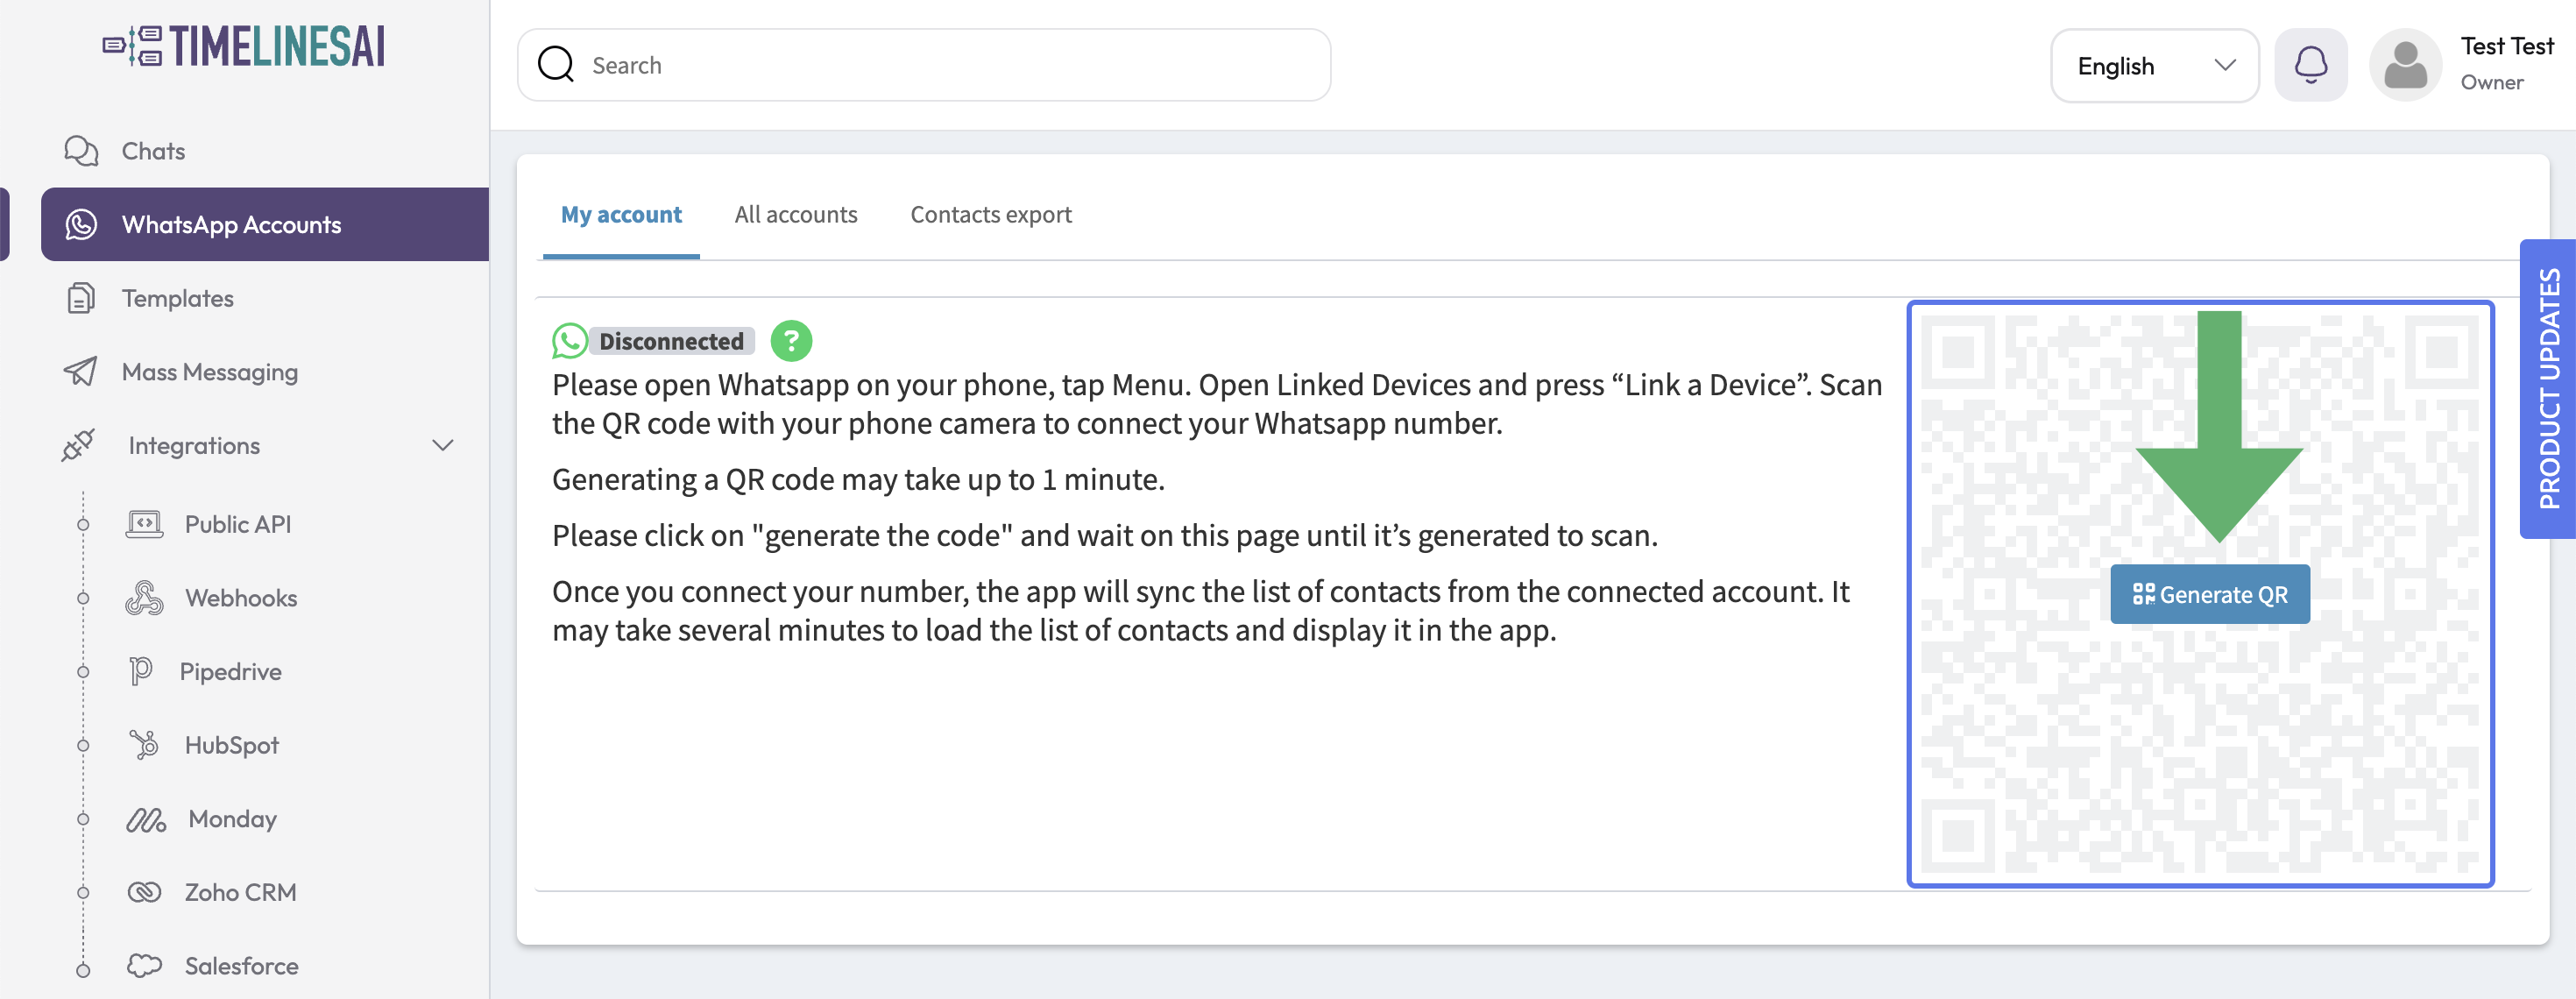Click the TimelinesAI logo
Image resolution: width=2576 pixels, height=999 pixels.
[x=243, y=47]
